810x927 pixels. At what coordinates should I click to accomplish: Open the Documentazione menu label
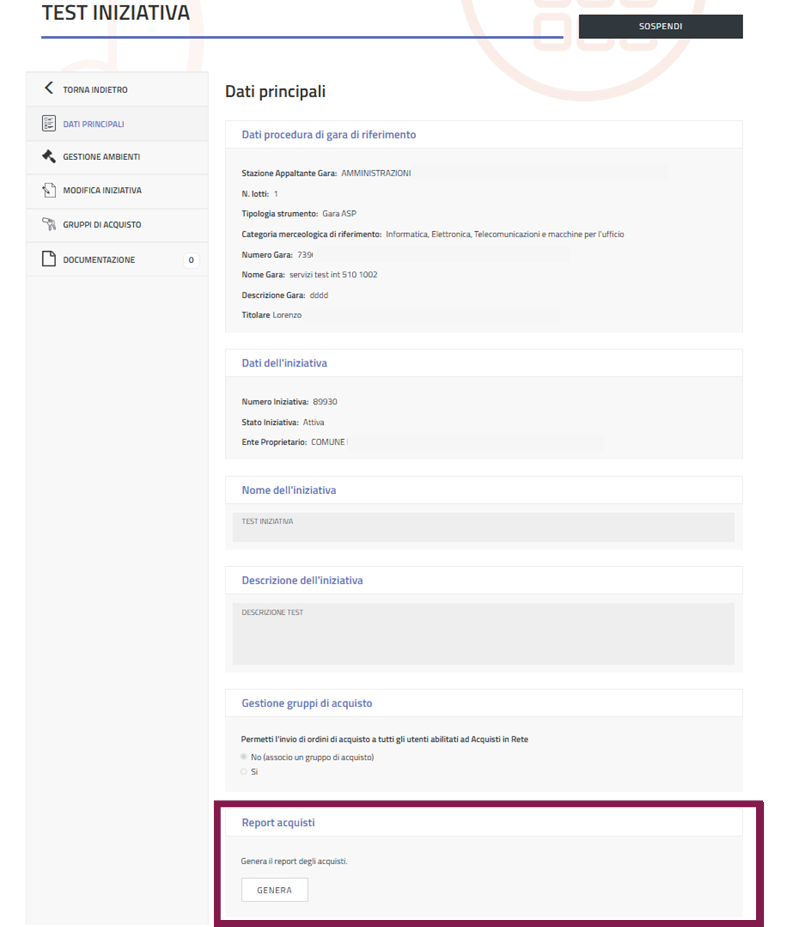click(99, 260)
